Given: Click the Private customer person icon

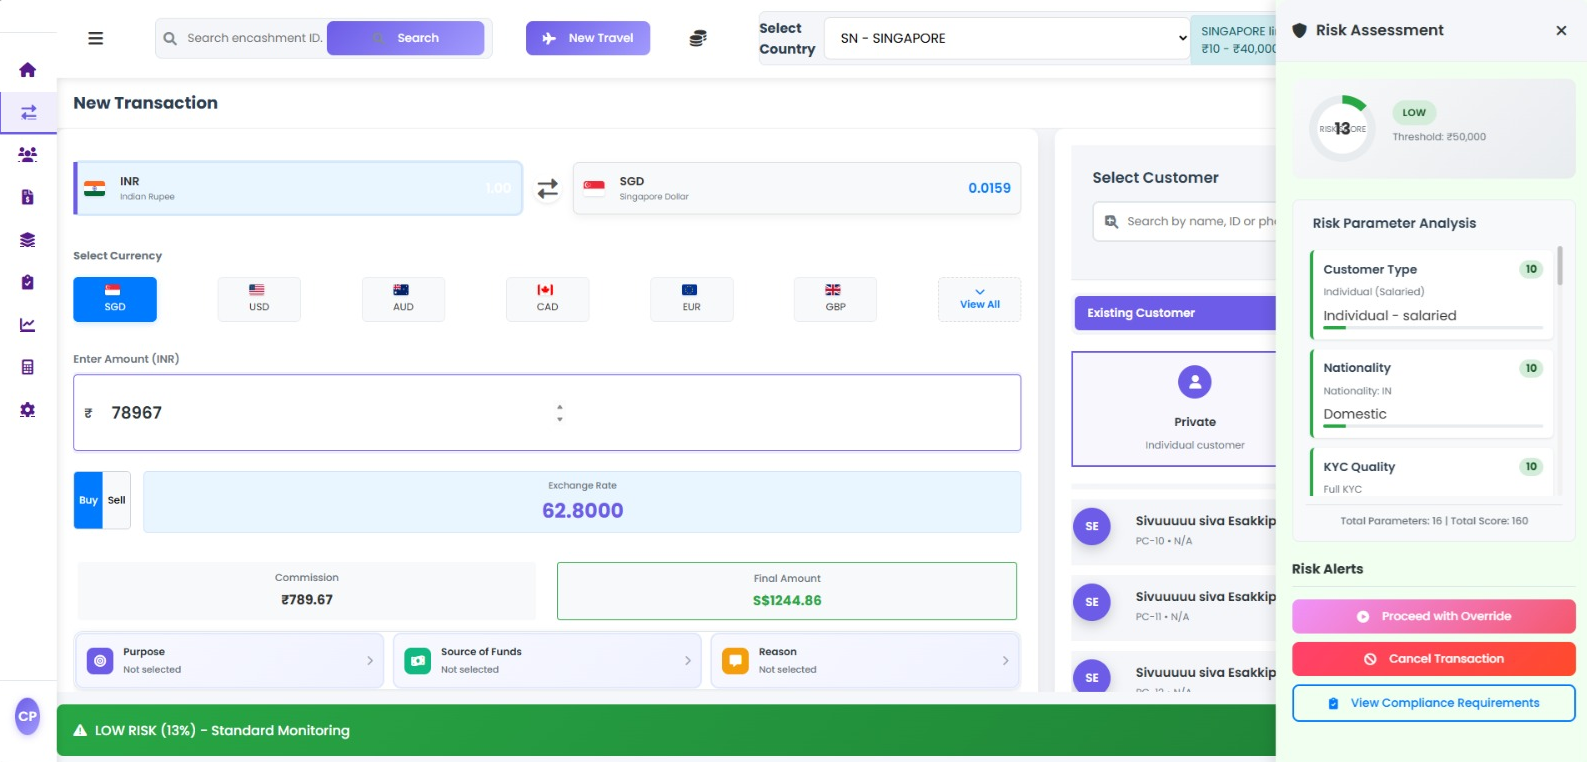Looking at the screenshot, I should [x=1195, y=382].
